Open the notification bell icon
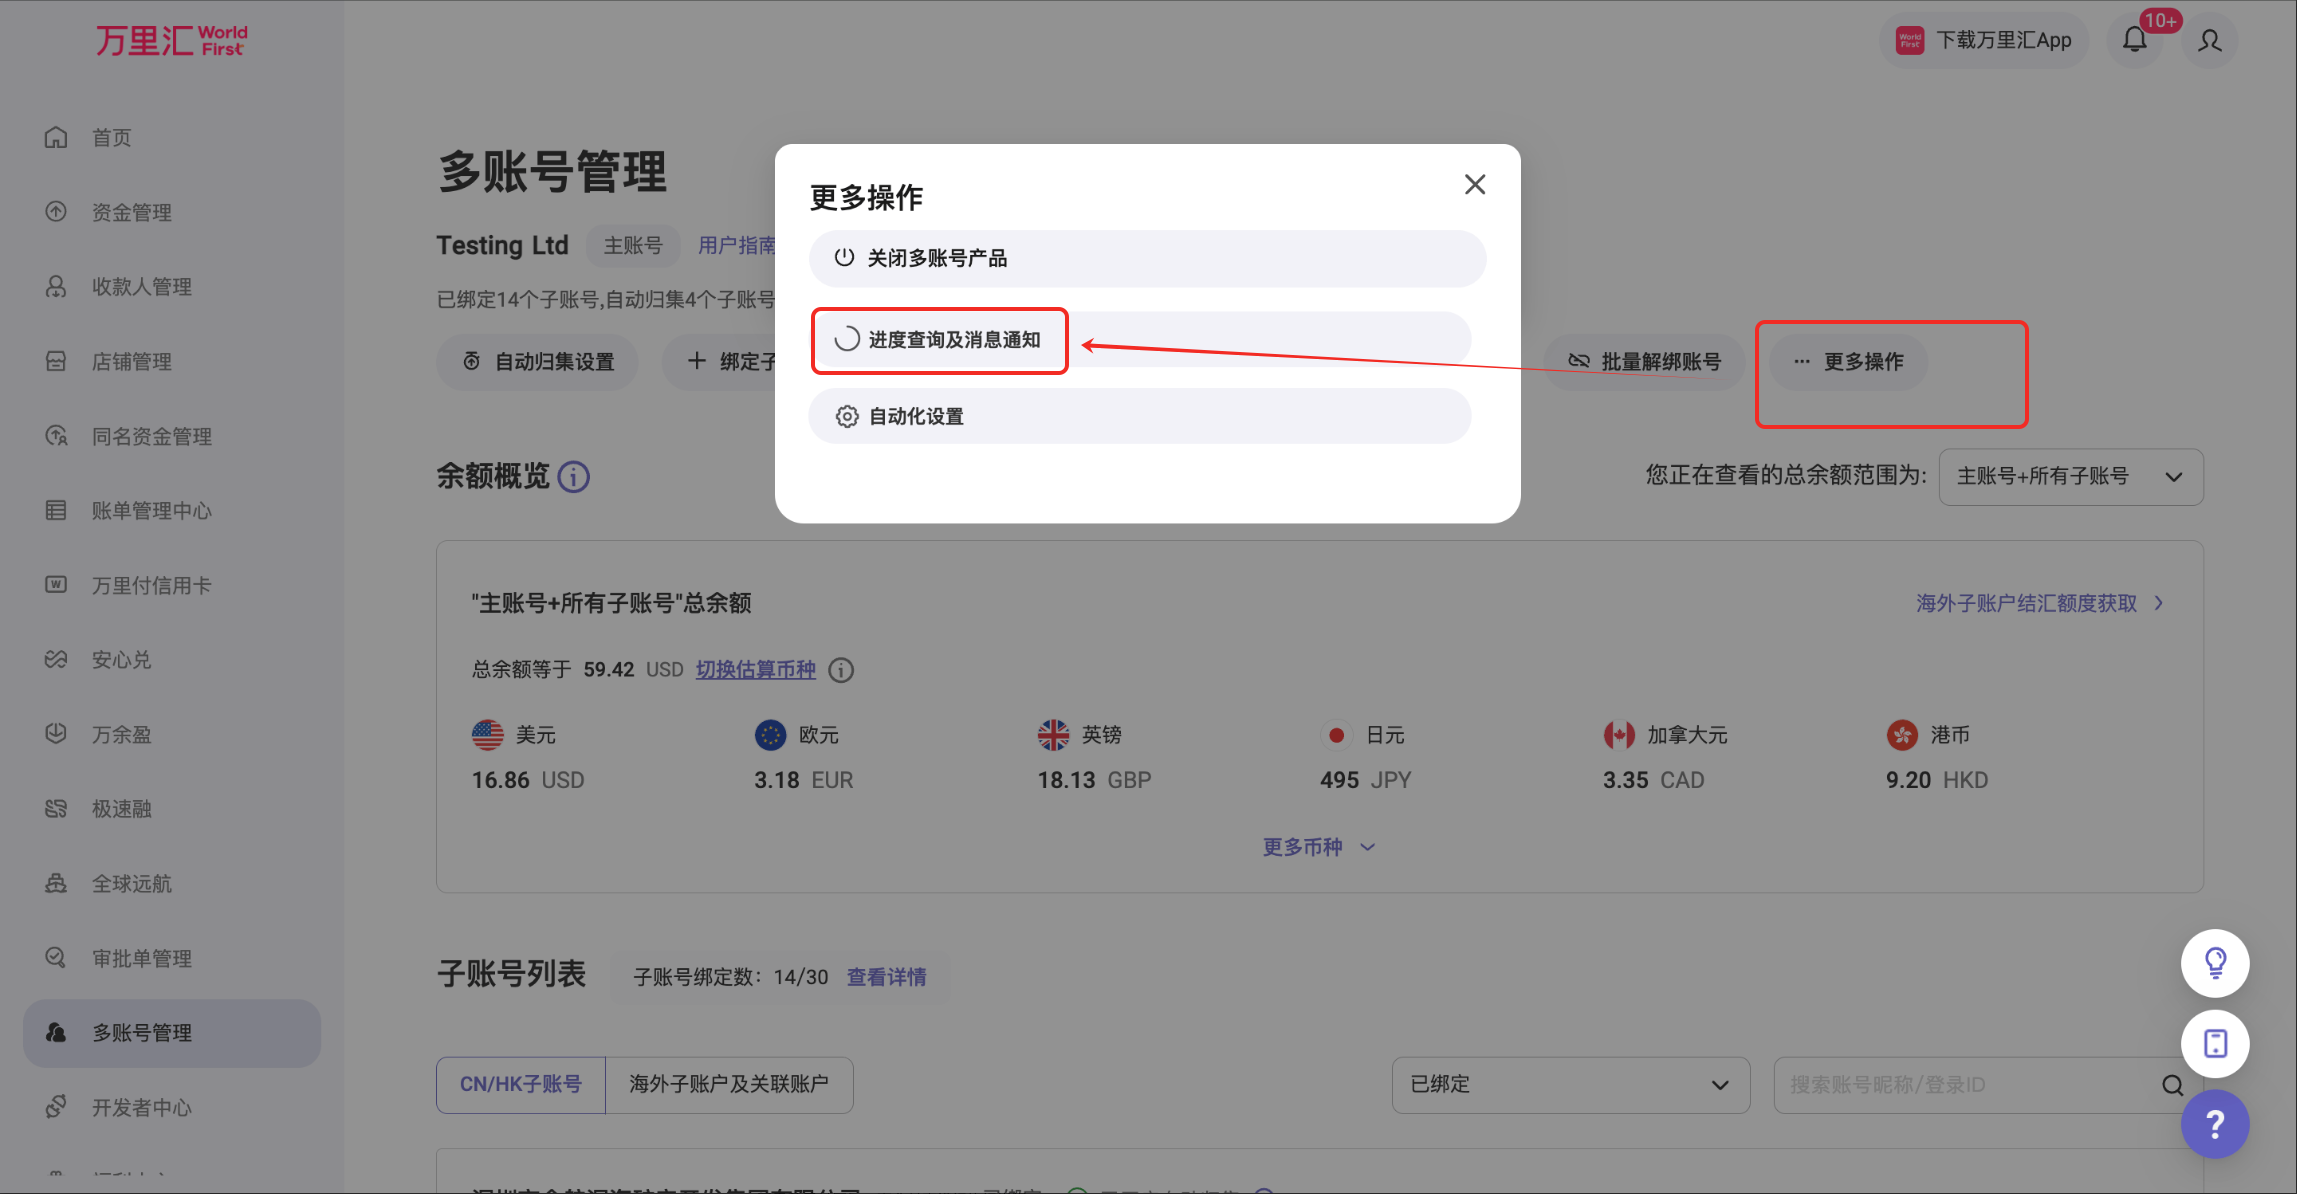Image resolution: width=2297 pixels, height=1194 pixels. point(2135,40)
